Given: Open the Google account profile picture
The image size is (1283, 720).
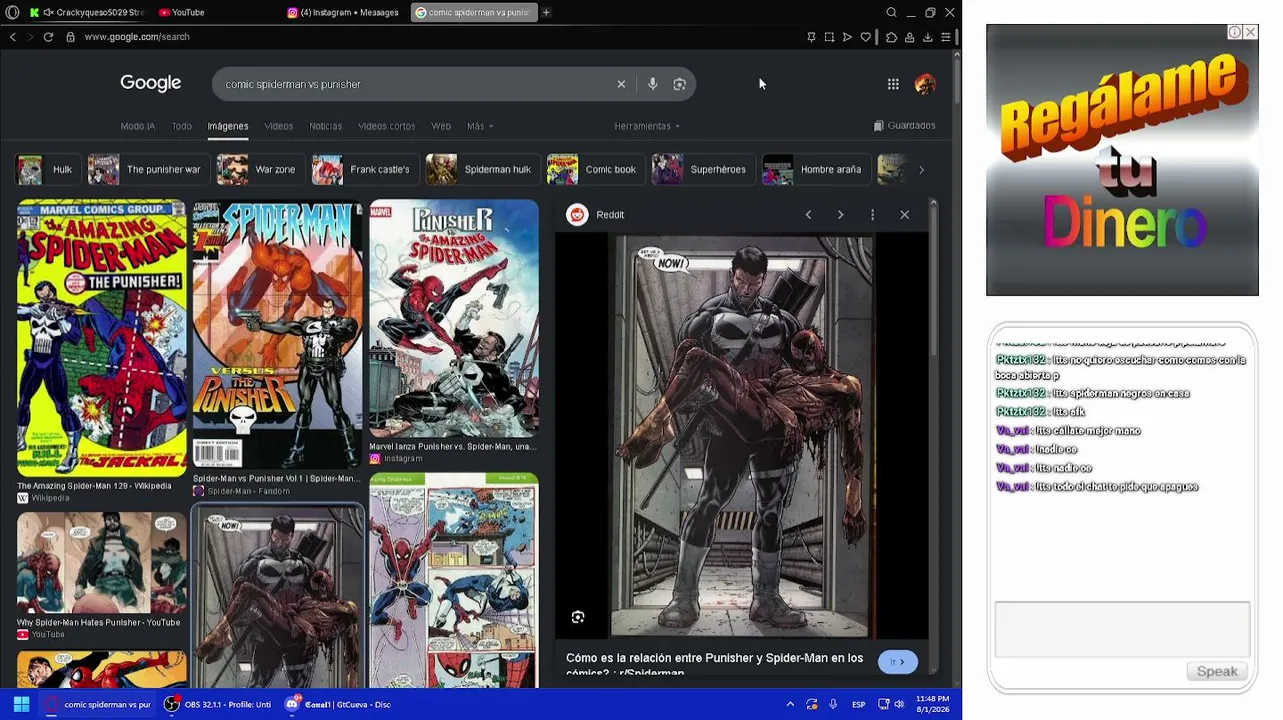Looking at the screenshot, I should [x=925, y=84].
